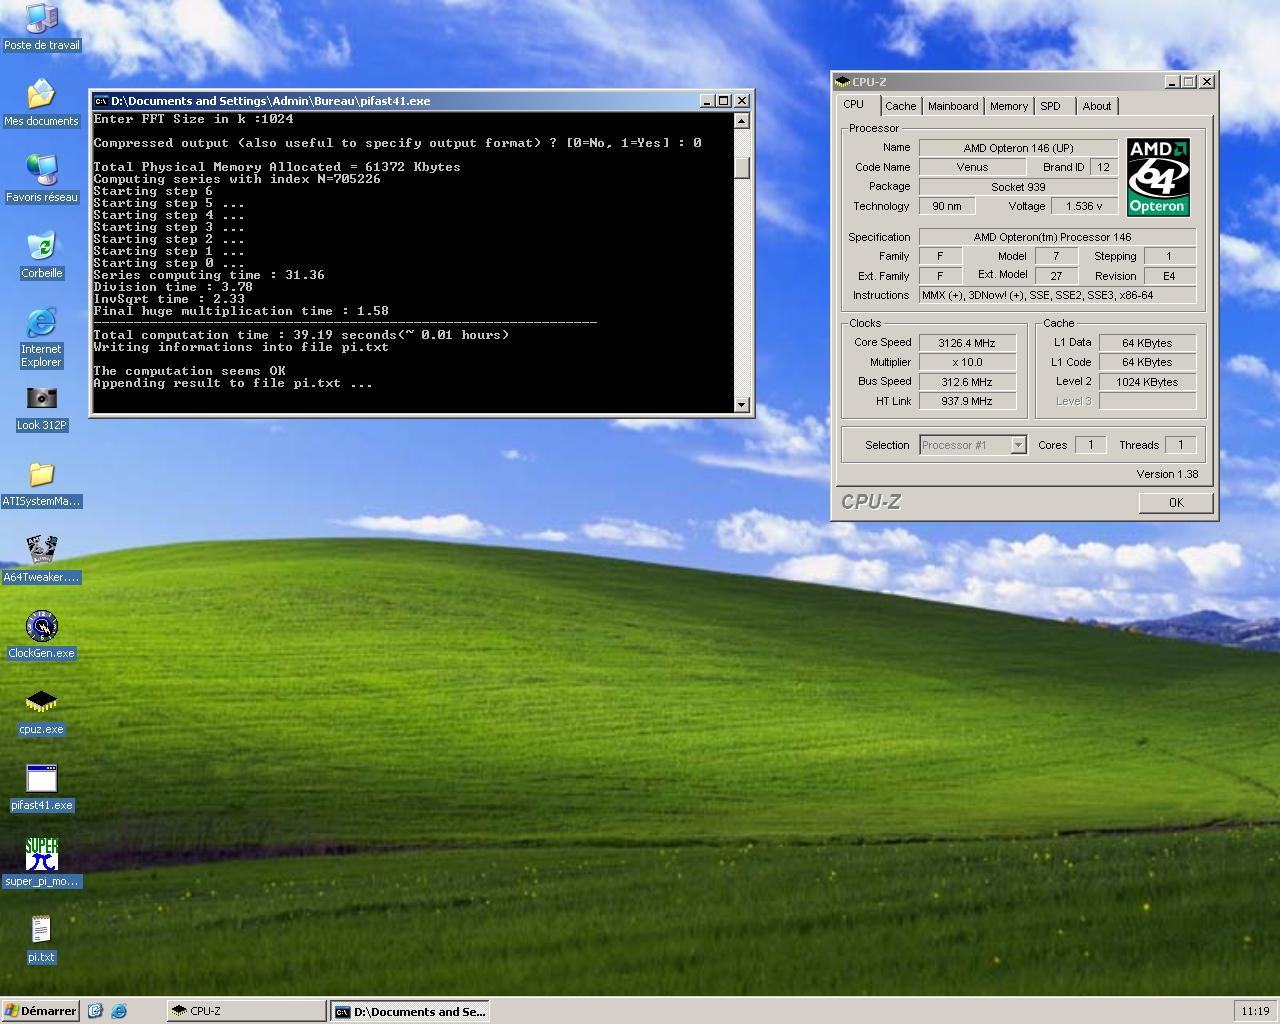Screen dimensions: 1280x1024
Task: Minimize the pifast41 console window
Action: point(708,101)
